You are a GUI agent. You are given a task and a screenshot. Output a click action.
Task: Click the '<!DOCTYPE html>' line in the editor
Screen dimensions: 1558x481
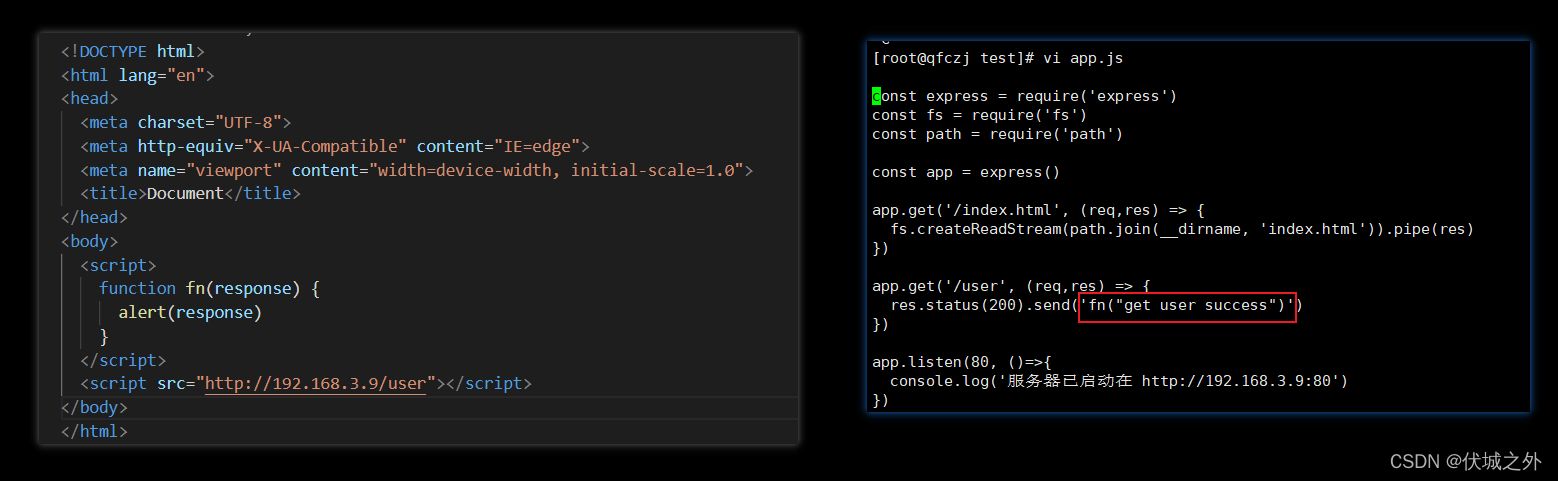click(x=133, y=51)
